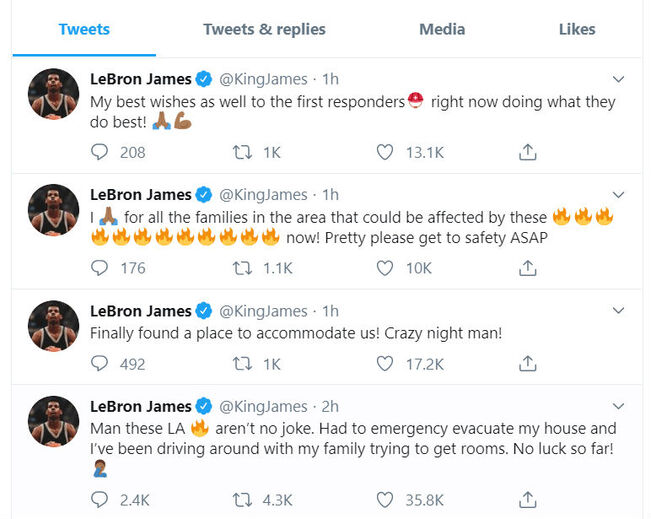Viewport: 651px width, 519px height.
Task: Open the Likes tab
Action: point(577,29)
